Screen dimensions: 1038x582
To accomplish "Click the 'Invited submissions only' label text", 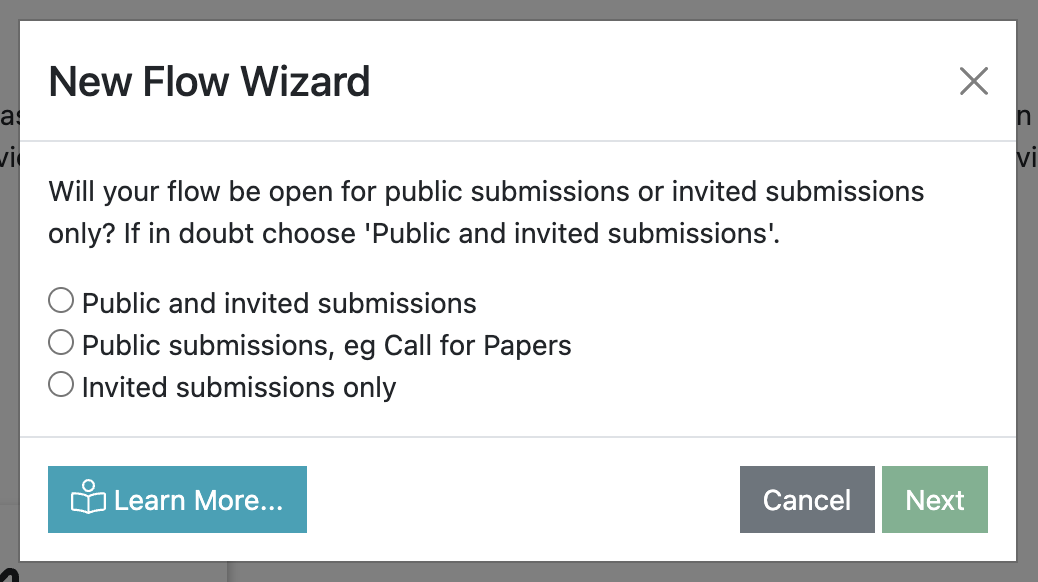I will 239,388.
